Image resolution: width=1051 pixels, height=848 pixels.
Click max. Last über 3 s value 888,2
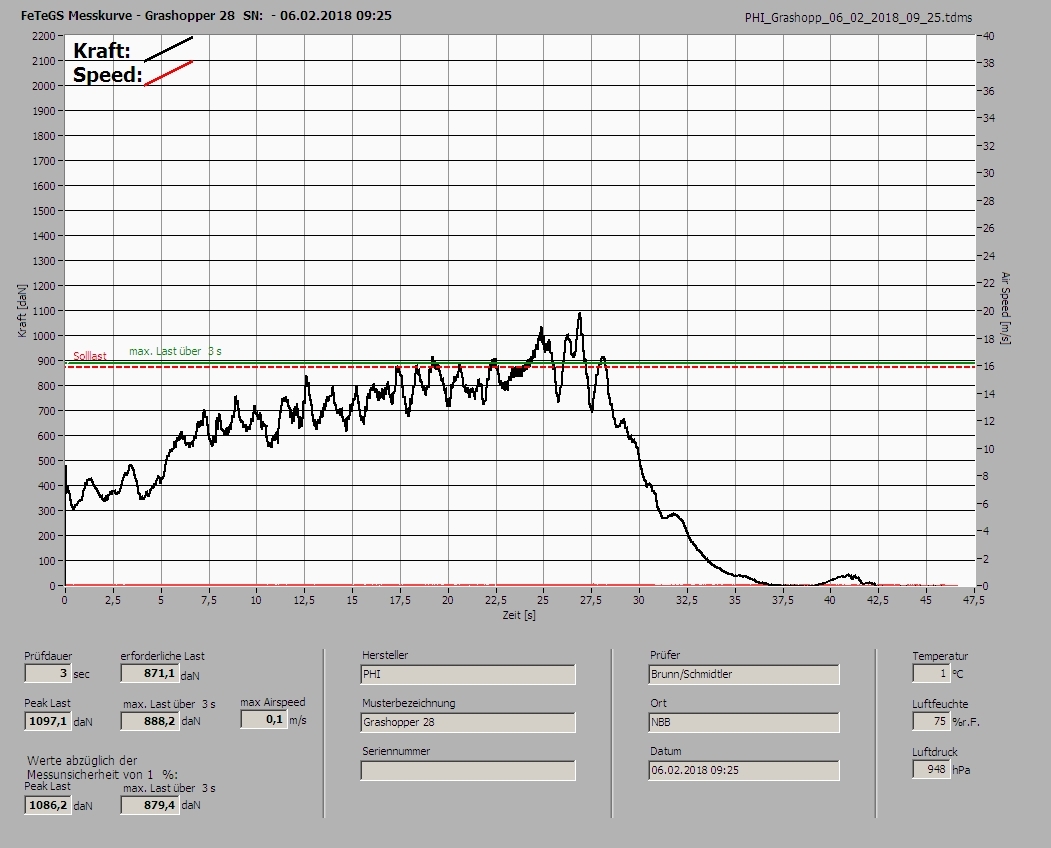click(x=149, y=721)
